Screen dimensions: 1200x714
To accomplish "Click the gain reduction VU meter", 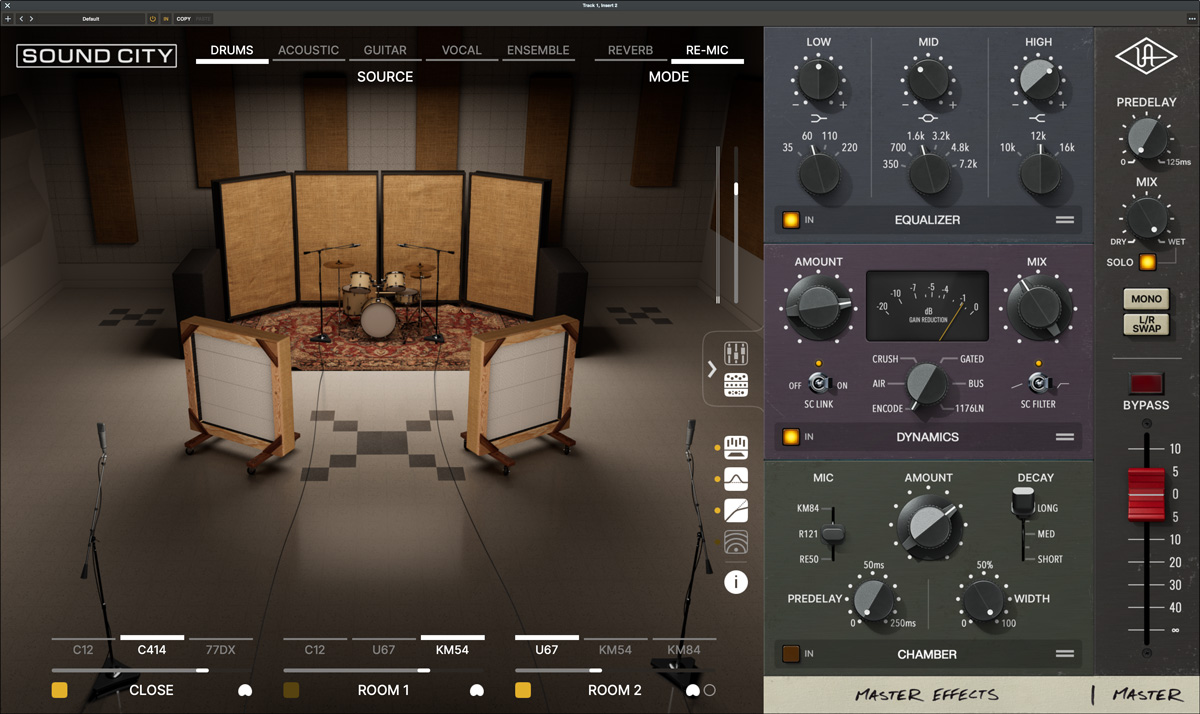I will pyautogui.click(x=927, y=306).
